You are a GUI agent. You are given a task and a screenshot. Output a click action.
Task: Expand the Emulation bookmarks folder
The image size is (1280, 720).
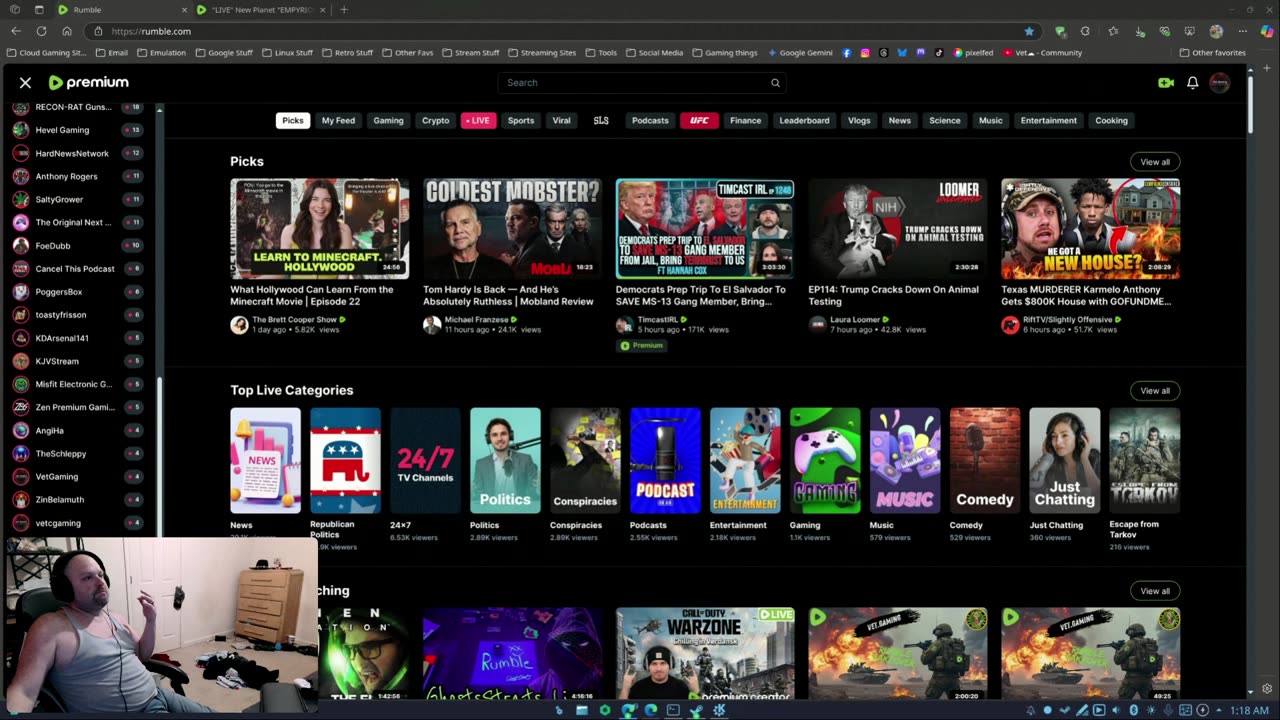click(x=161, y=53)
